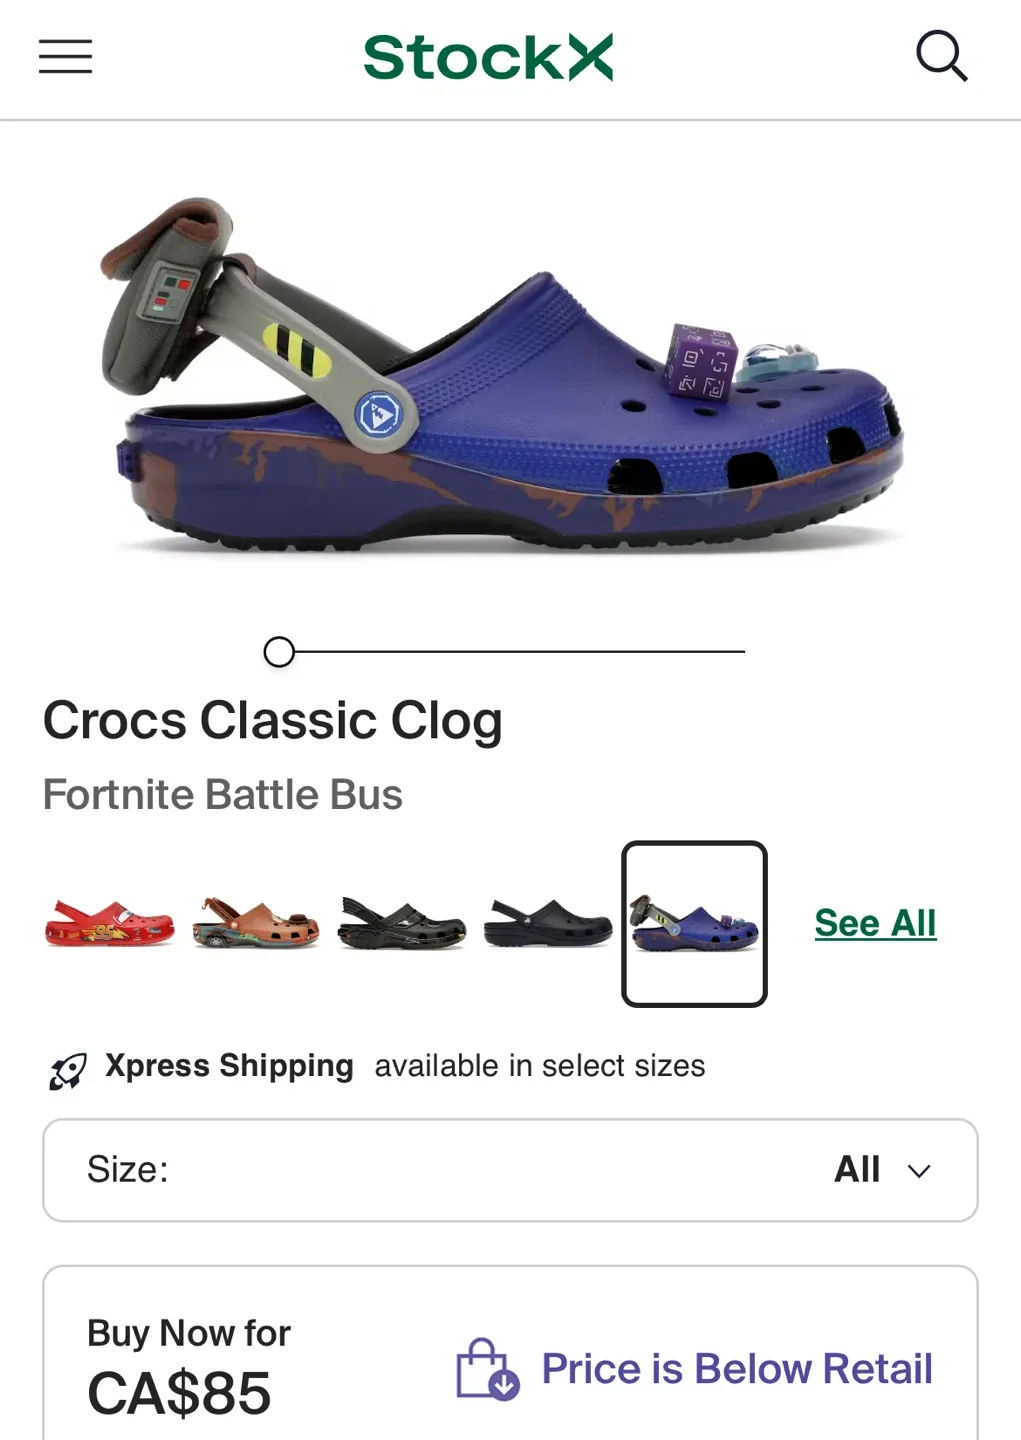Click the StockX logo
The height and width of the screenshot is (1440, 1021).
tap(489, 57)
